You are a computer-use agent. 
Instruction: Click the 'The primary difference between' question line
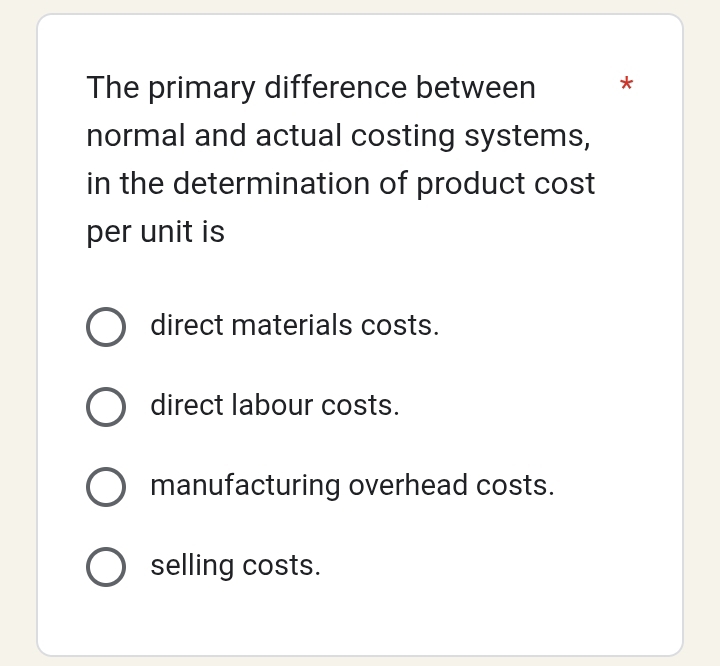tap(311, 88)
